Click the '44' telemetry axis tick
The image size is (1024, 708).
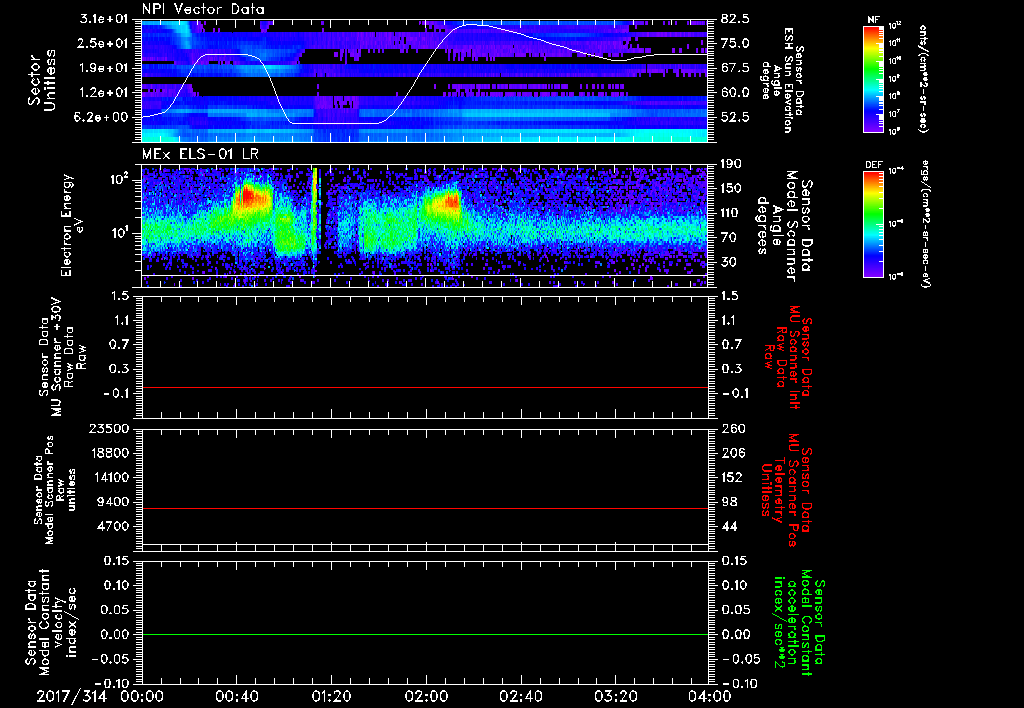click(728, 526)
